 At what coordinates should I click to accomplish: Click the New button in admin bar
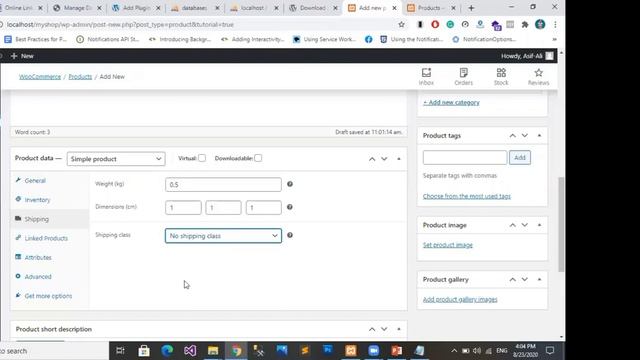click(23, 56)
